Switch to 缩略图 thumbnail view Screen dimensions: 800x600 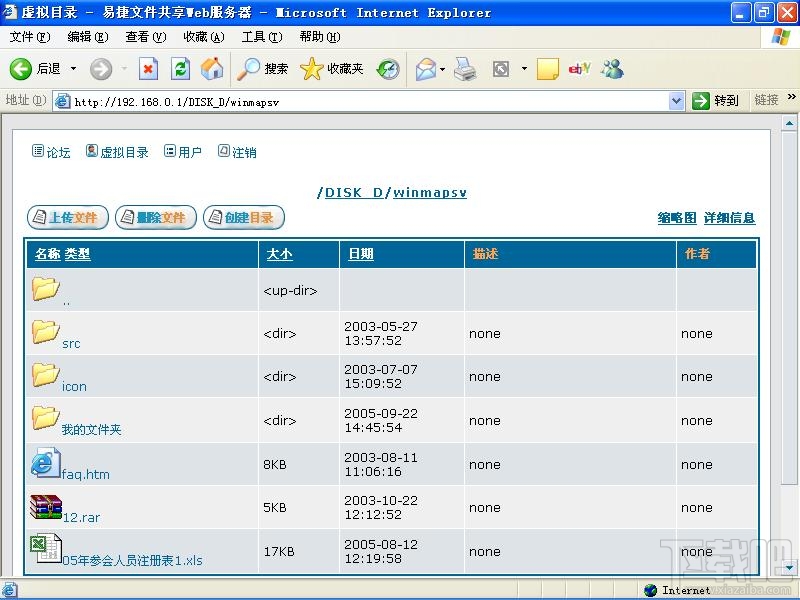[x=676, y=218]
